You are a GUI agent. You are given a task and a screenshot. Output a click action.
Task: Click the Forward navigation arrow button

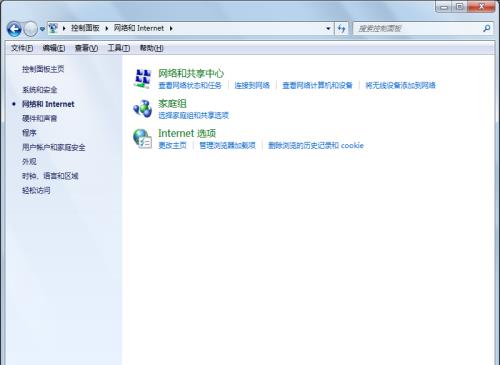30,29
